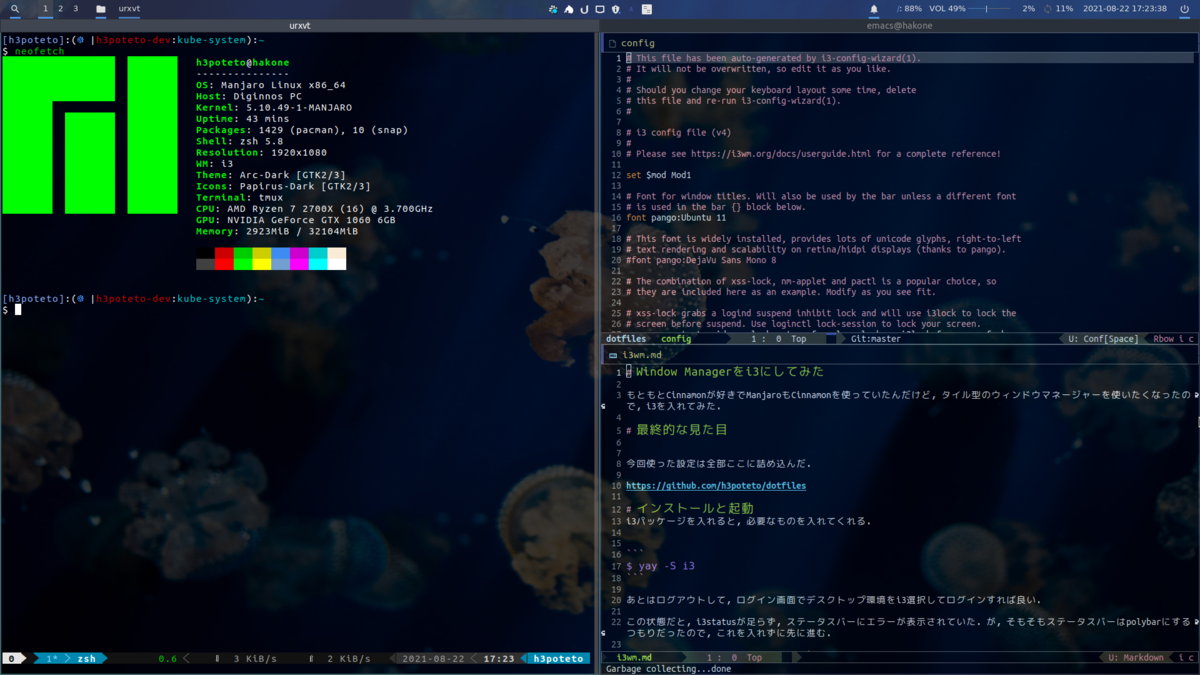
Task: Click the i3wm.md buffer icon in header
Action: [612, 355]
